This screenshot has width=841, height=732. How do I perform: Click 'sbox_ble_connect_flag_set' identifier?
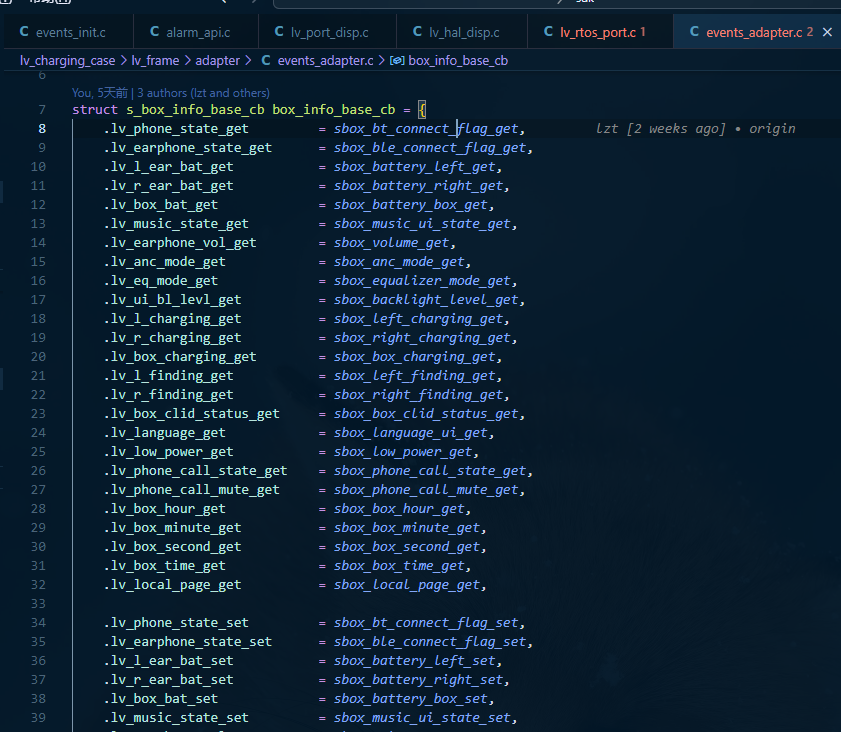(x=430, y=642)
